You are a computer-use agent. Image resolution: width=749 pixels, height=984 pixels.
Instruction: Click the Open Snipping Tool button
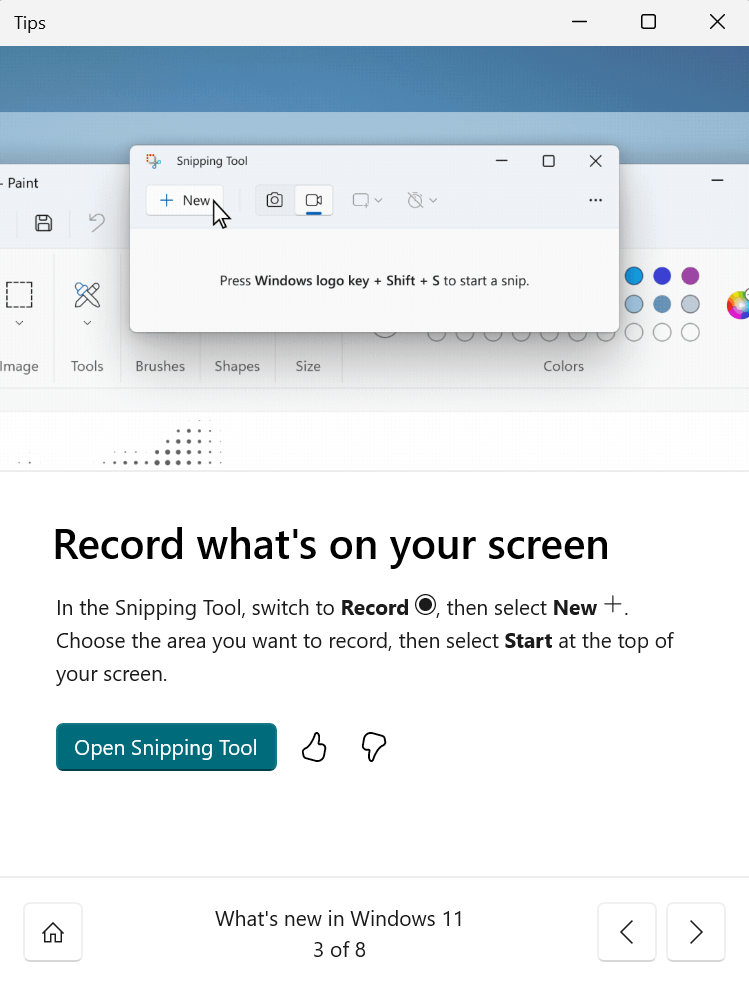[x=166, y=747]
